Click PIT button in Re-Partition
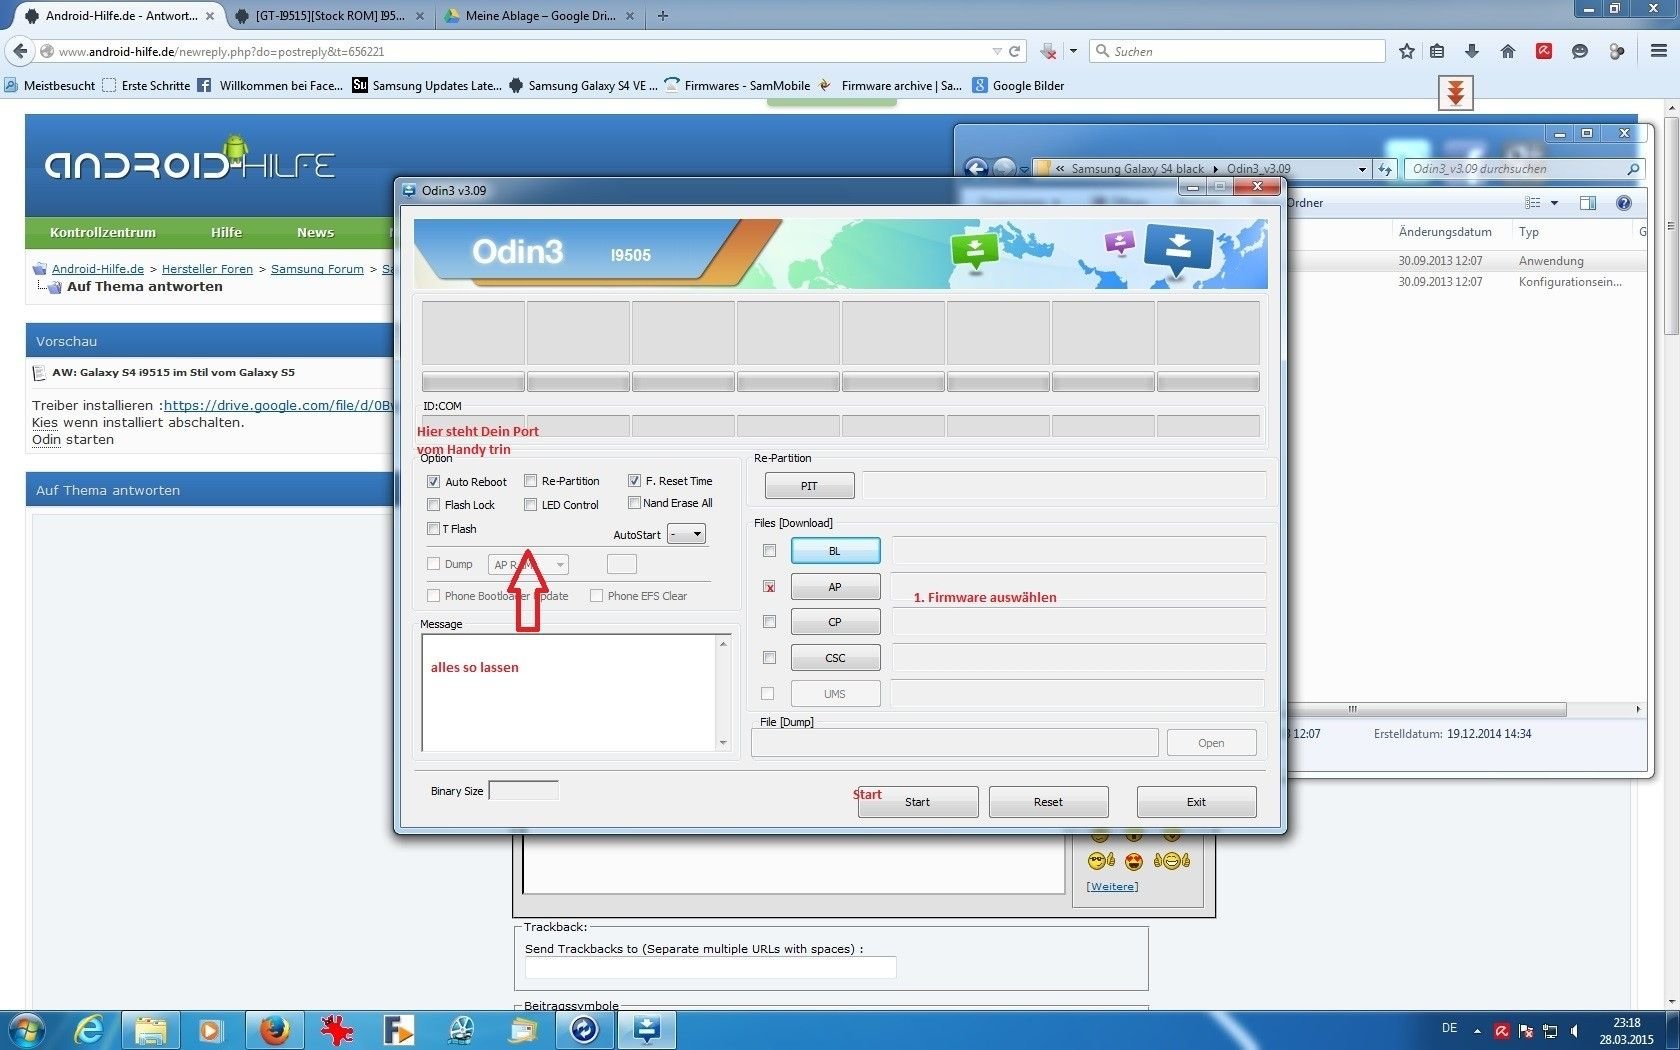This screenshot has width=1680, height=1050. click(809, 486)
